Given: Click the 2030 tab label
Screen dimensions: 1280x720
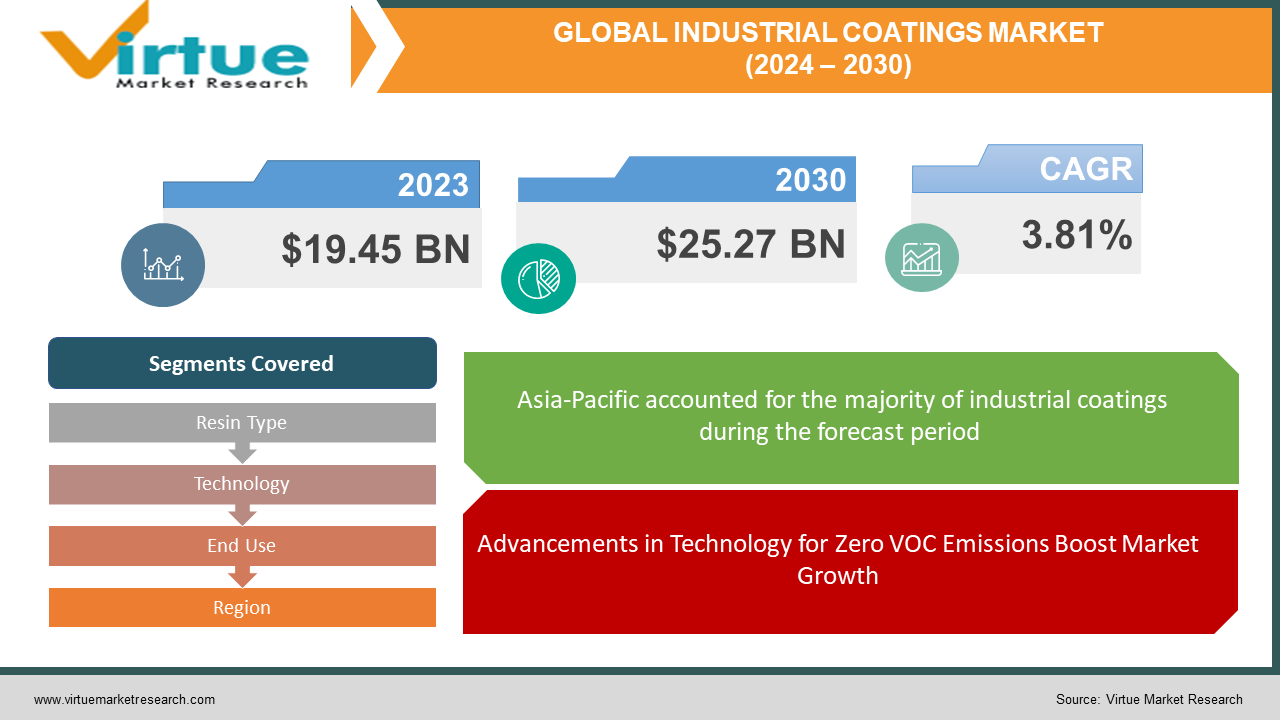Looking at the screenshot, I should (811, 180).
